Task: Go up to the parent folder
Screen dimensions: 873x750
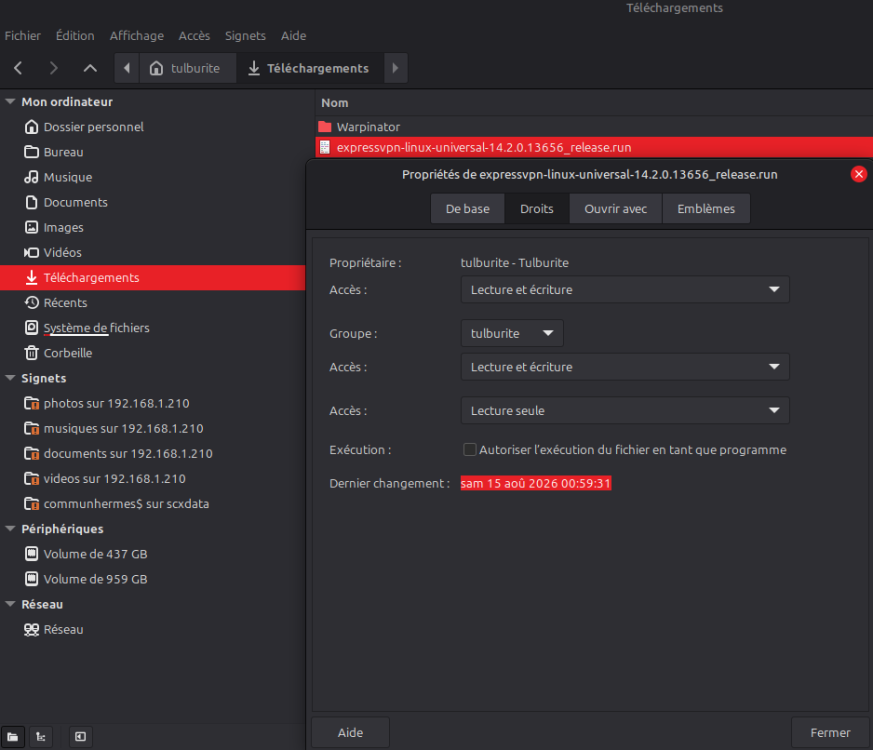Action: [x=90, y=68]
